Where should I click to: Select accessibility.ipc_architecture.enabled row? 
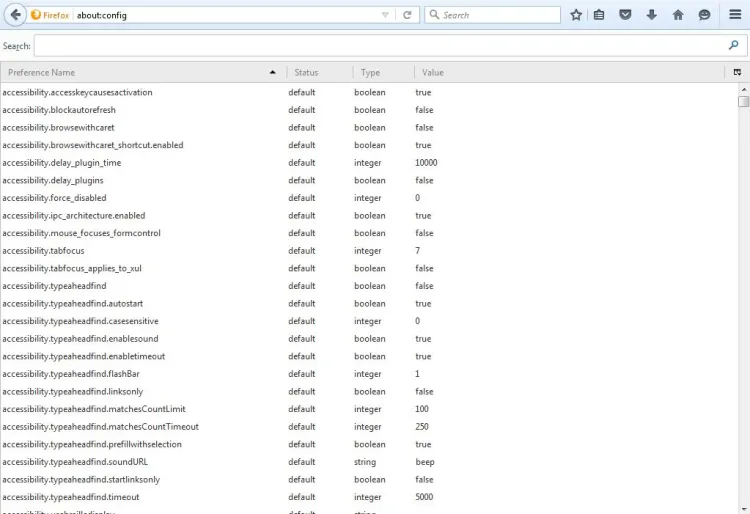pyautogui.click(x=369, y=216)
